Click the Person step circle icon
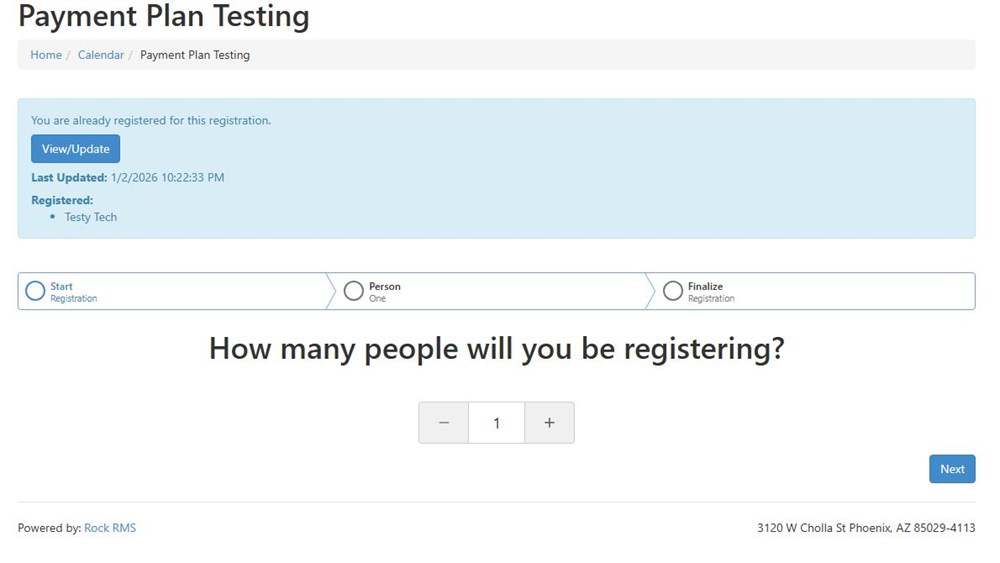The width and height of the screenshot is (1000, 563). tap(353, 291)
